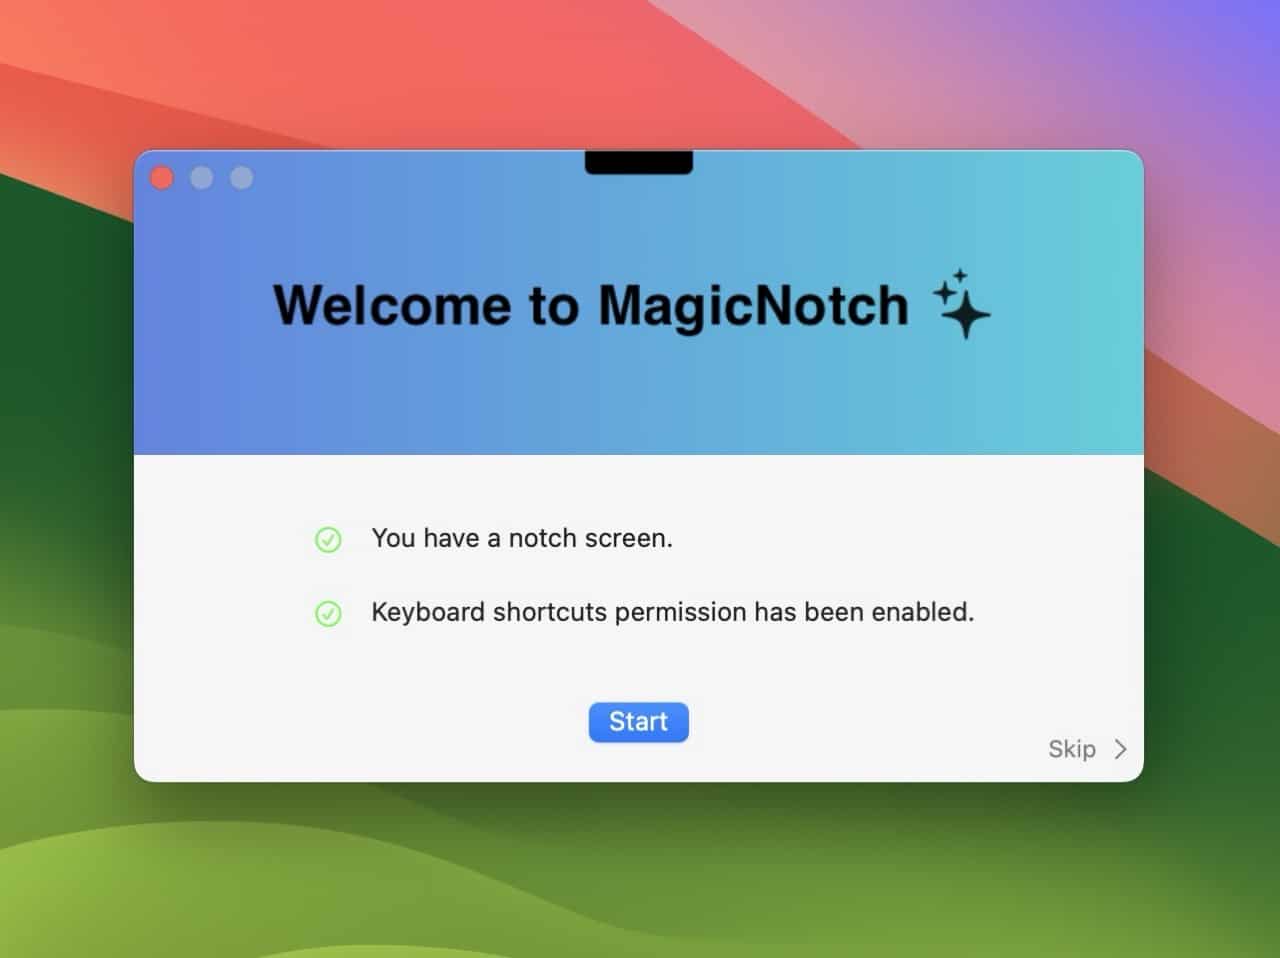Click the disabled zoom window button

[x=242, y=178]
